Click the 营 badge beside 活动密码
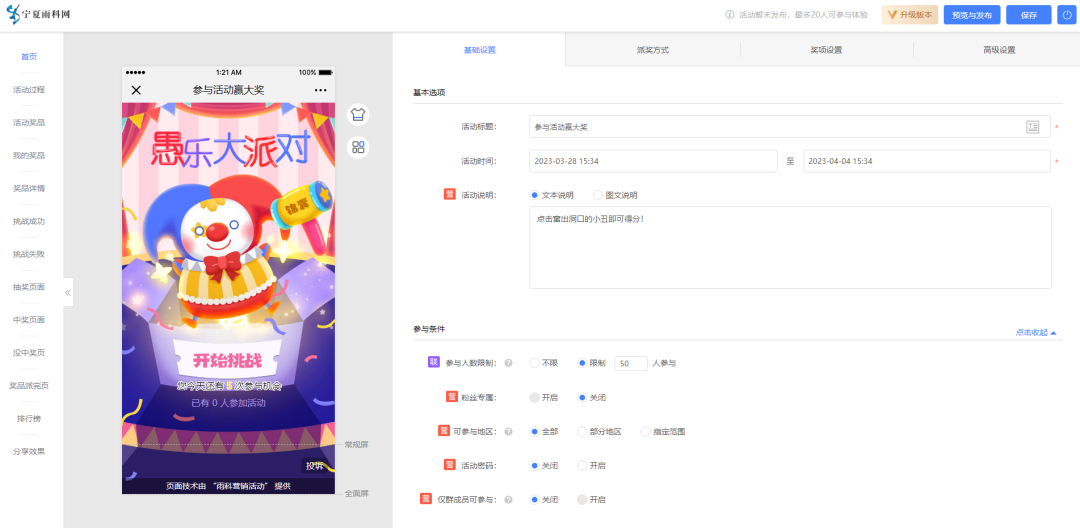This screenshot has height=528, width=1080. pos(450,465)
